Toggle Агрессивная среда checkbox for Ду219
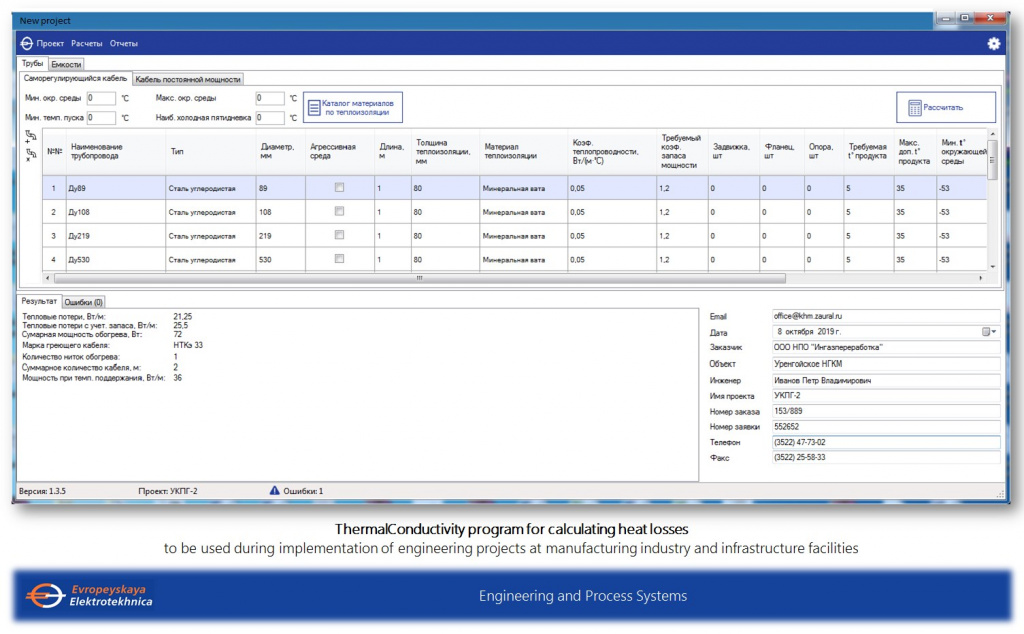 (339, 234)
